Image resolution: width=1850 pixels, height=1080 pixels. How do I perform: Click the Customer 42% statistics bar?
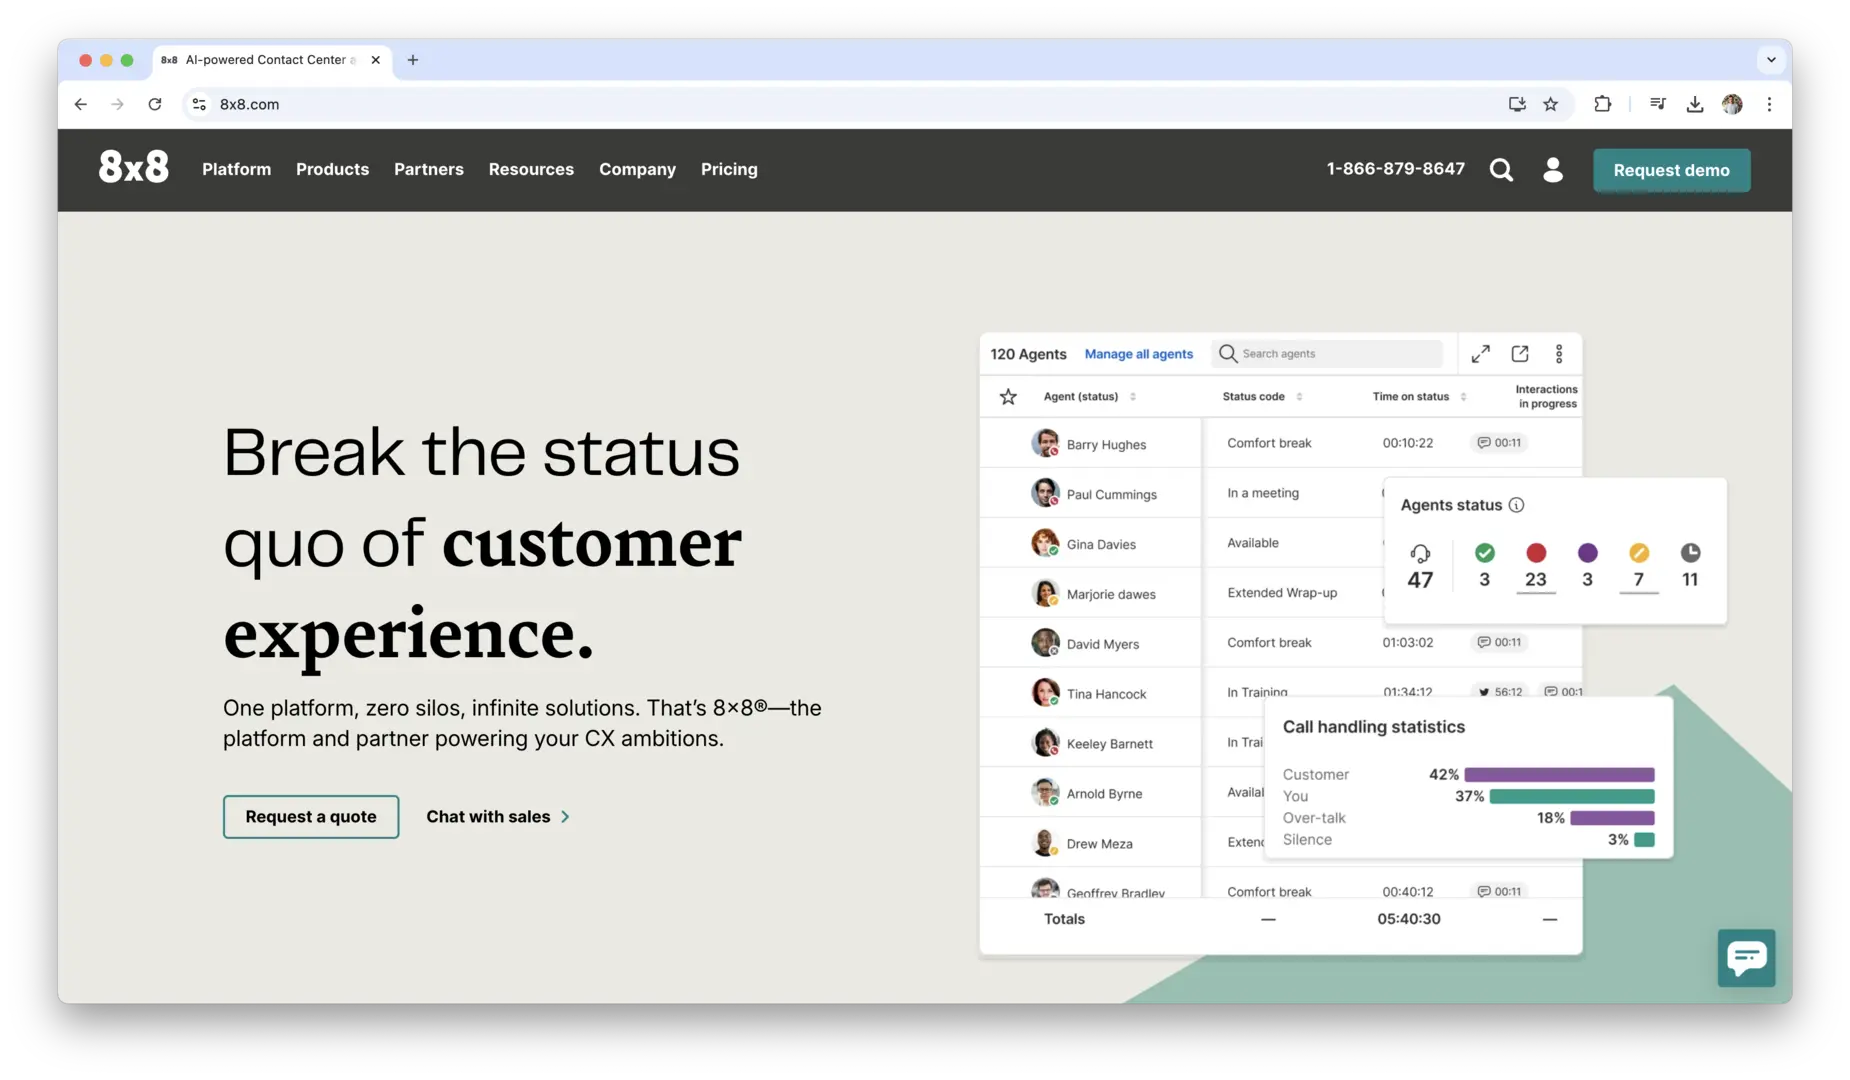click(1559, 775)
